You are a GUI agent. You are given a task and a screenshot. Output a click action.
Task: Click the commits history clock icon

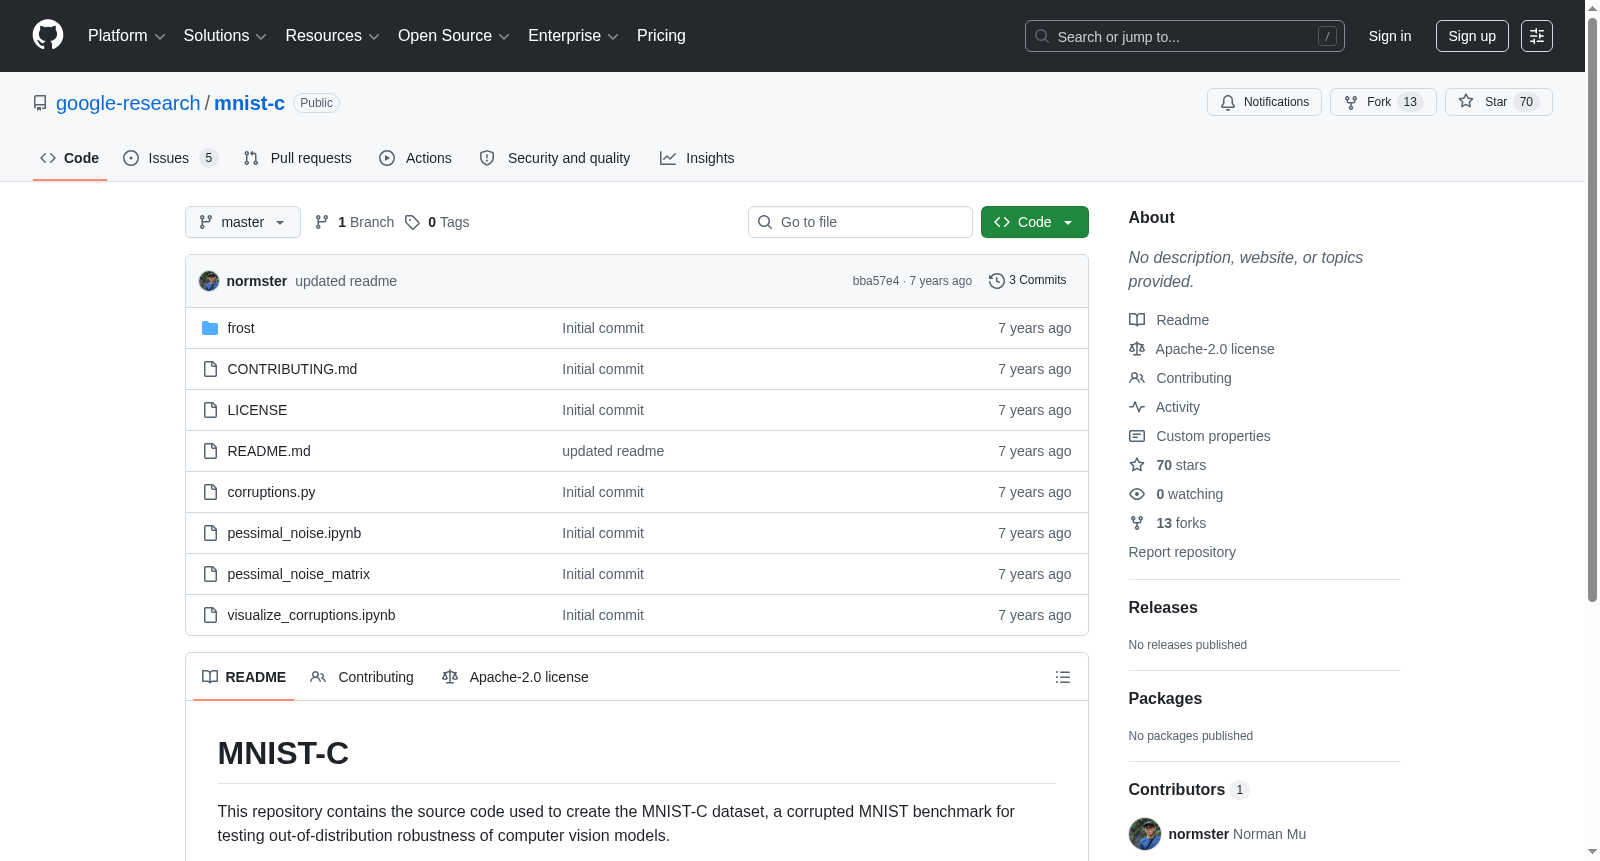[996, 281]
